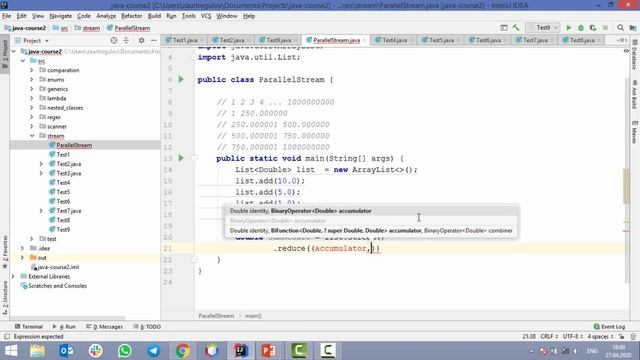The image size is (640, 360).
Task: Select Scratches and Consoles tree node
Action: tap(53, 286)
